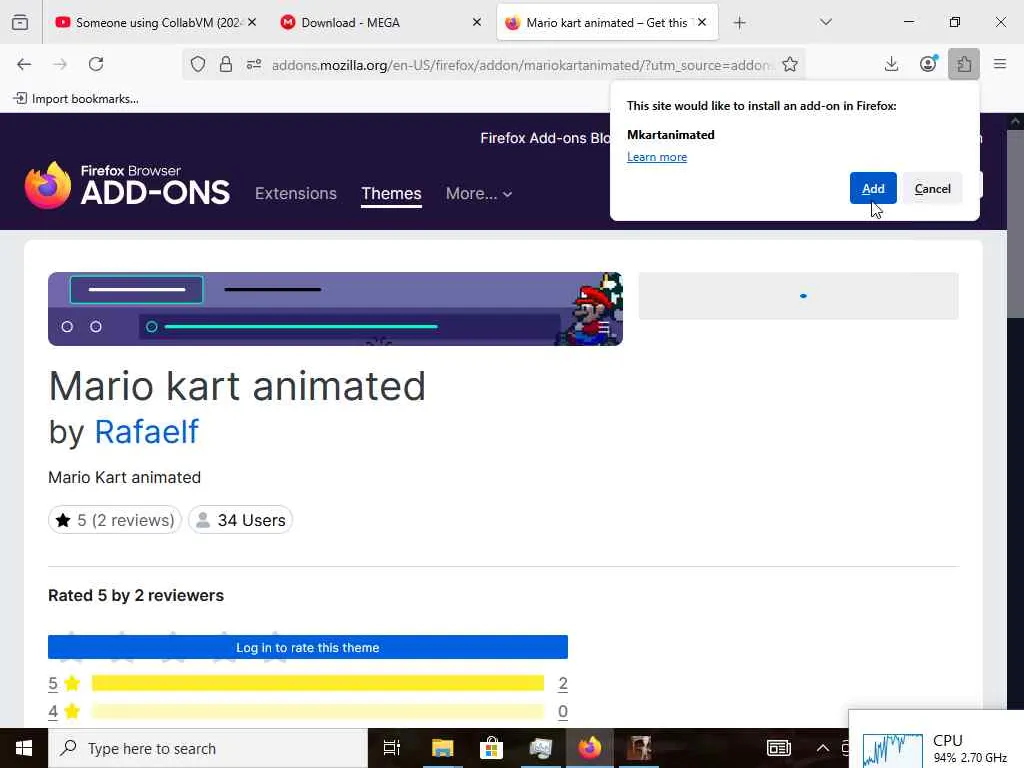Open the 5 (2 reviews) rating badge

point(114,520)
